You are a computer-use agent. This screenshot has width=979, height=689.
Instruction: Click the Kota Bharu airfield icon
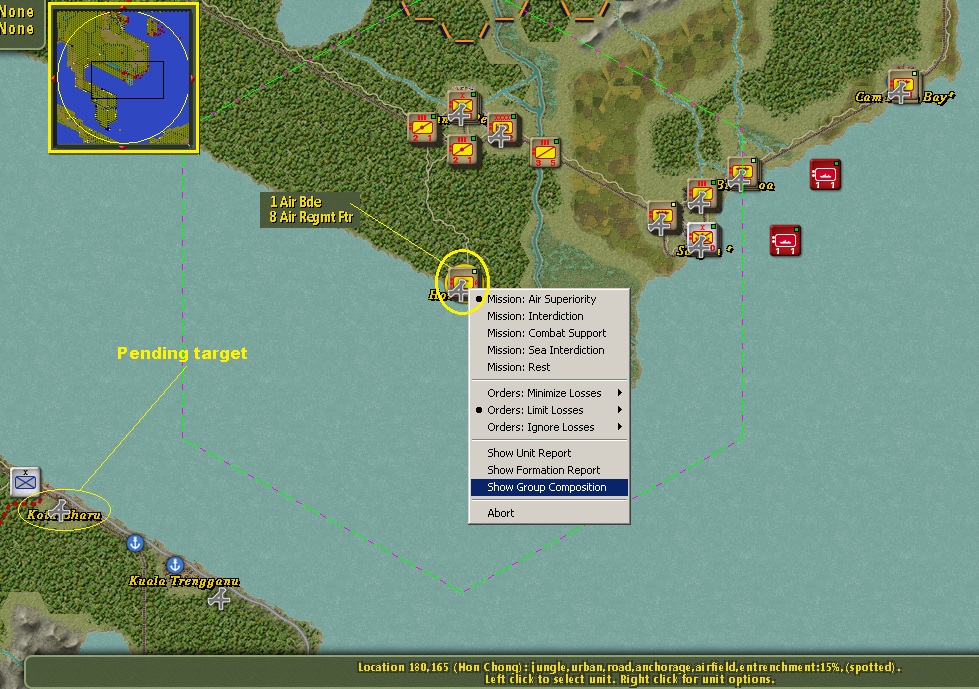pos(59,511)
